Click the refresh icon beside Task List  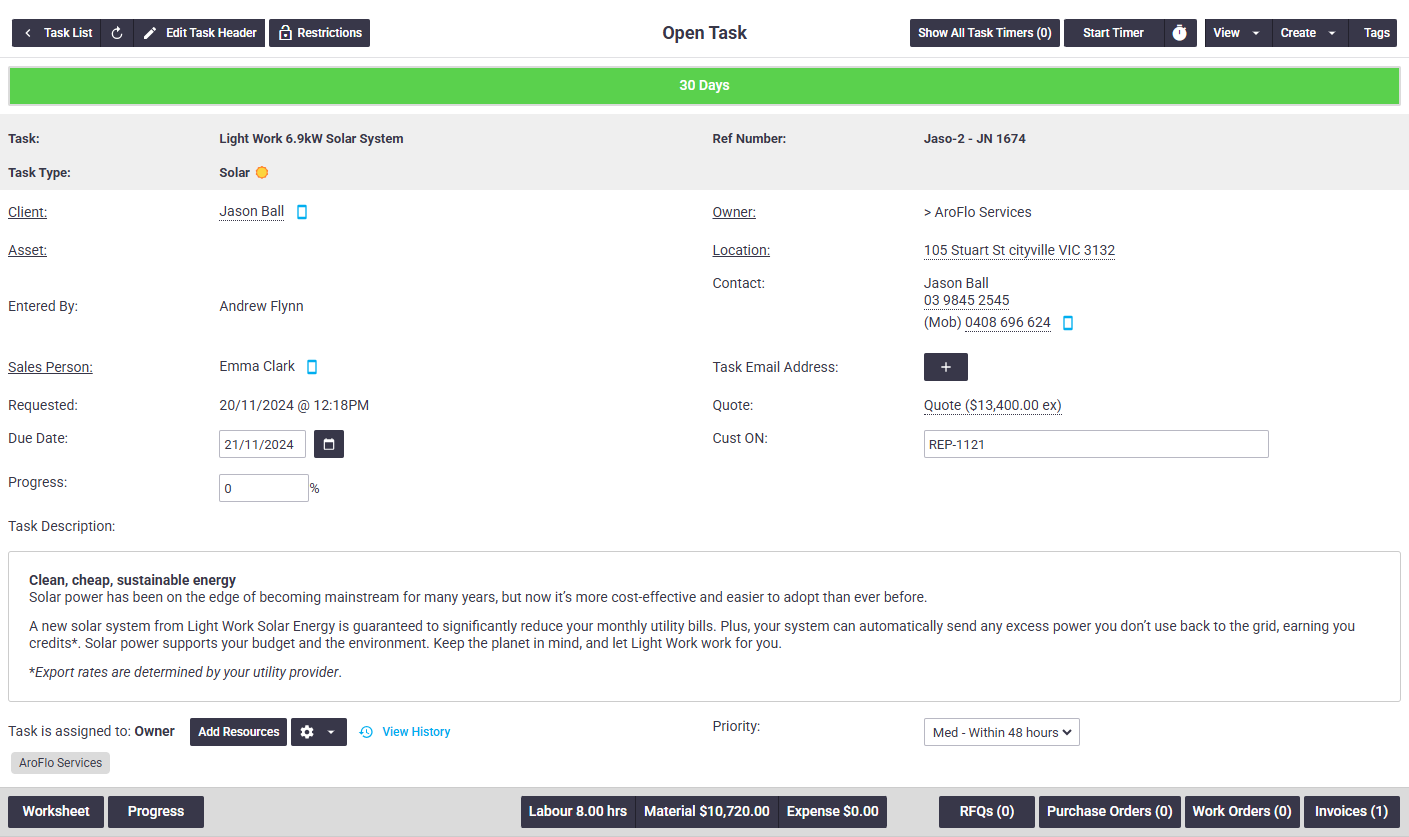click(x=117, y=33)
